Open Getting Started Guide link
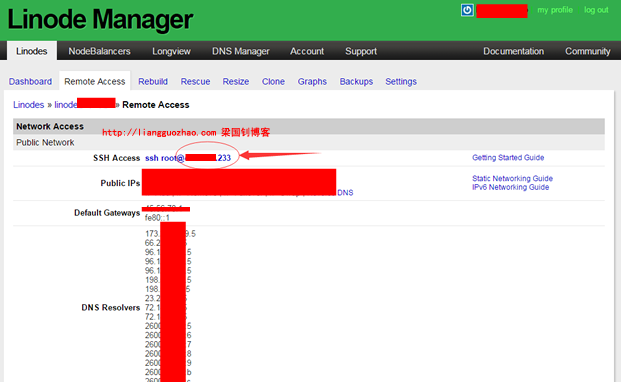The width and height of the screenshot is (621, 382). (508, 158)
